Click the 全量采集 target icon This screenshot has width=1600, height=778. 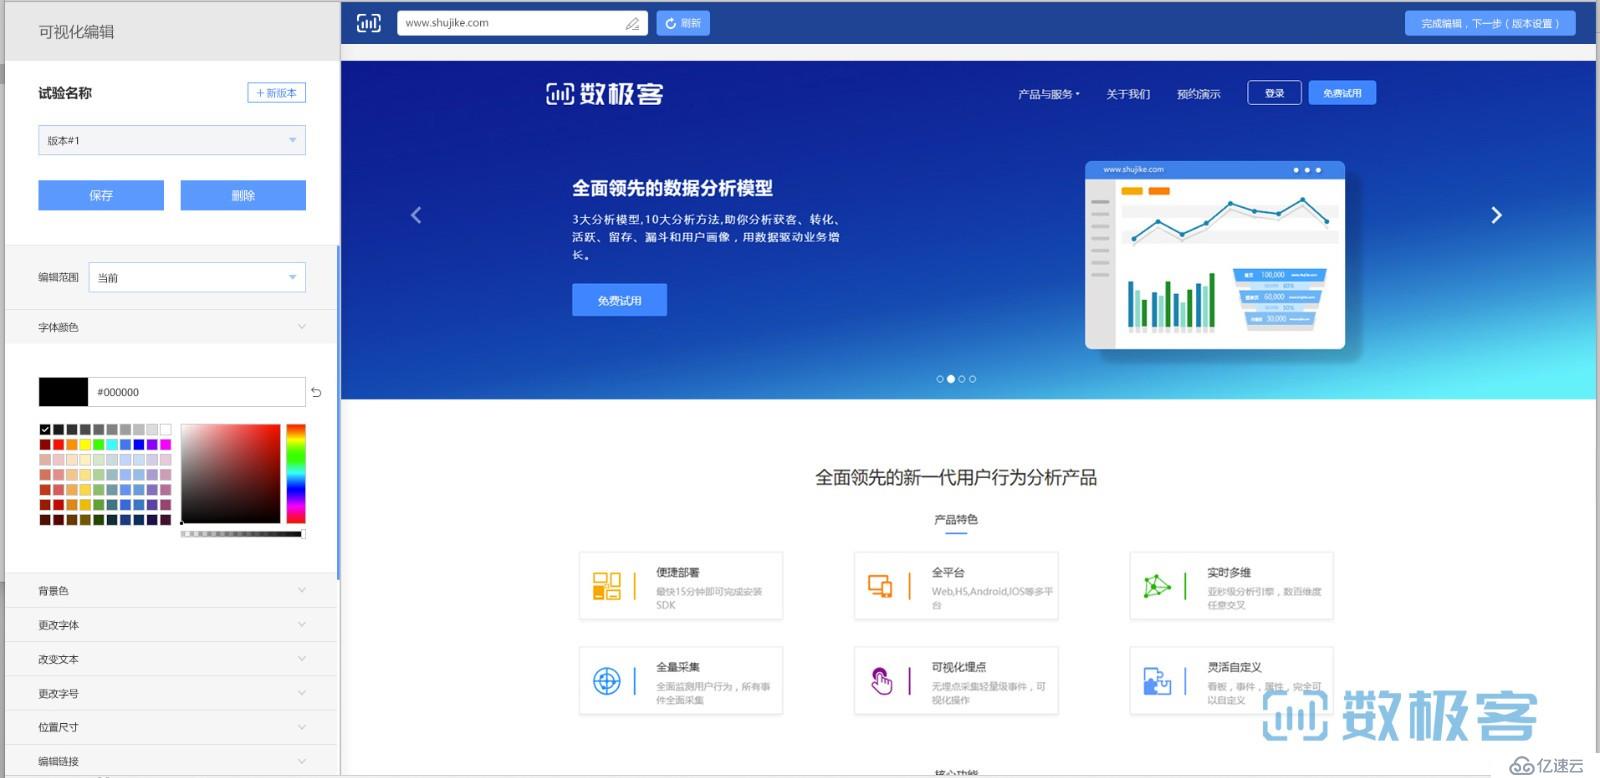(x=607, y=681)
